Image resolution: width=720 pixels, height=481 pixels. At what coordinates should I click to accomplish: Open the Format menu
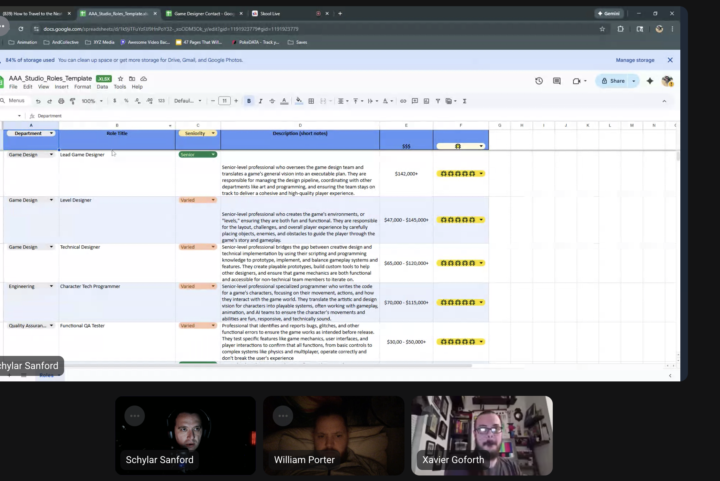click(82, 87)
